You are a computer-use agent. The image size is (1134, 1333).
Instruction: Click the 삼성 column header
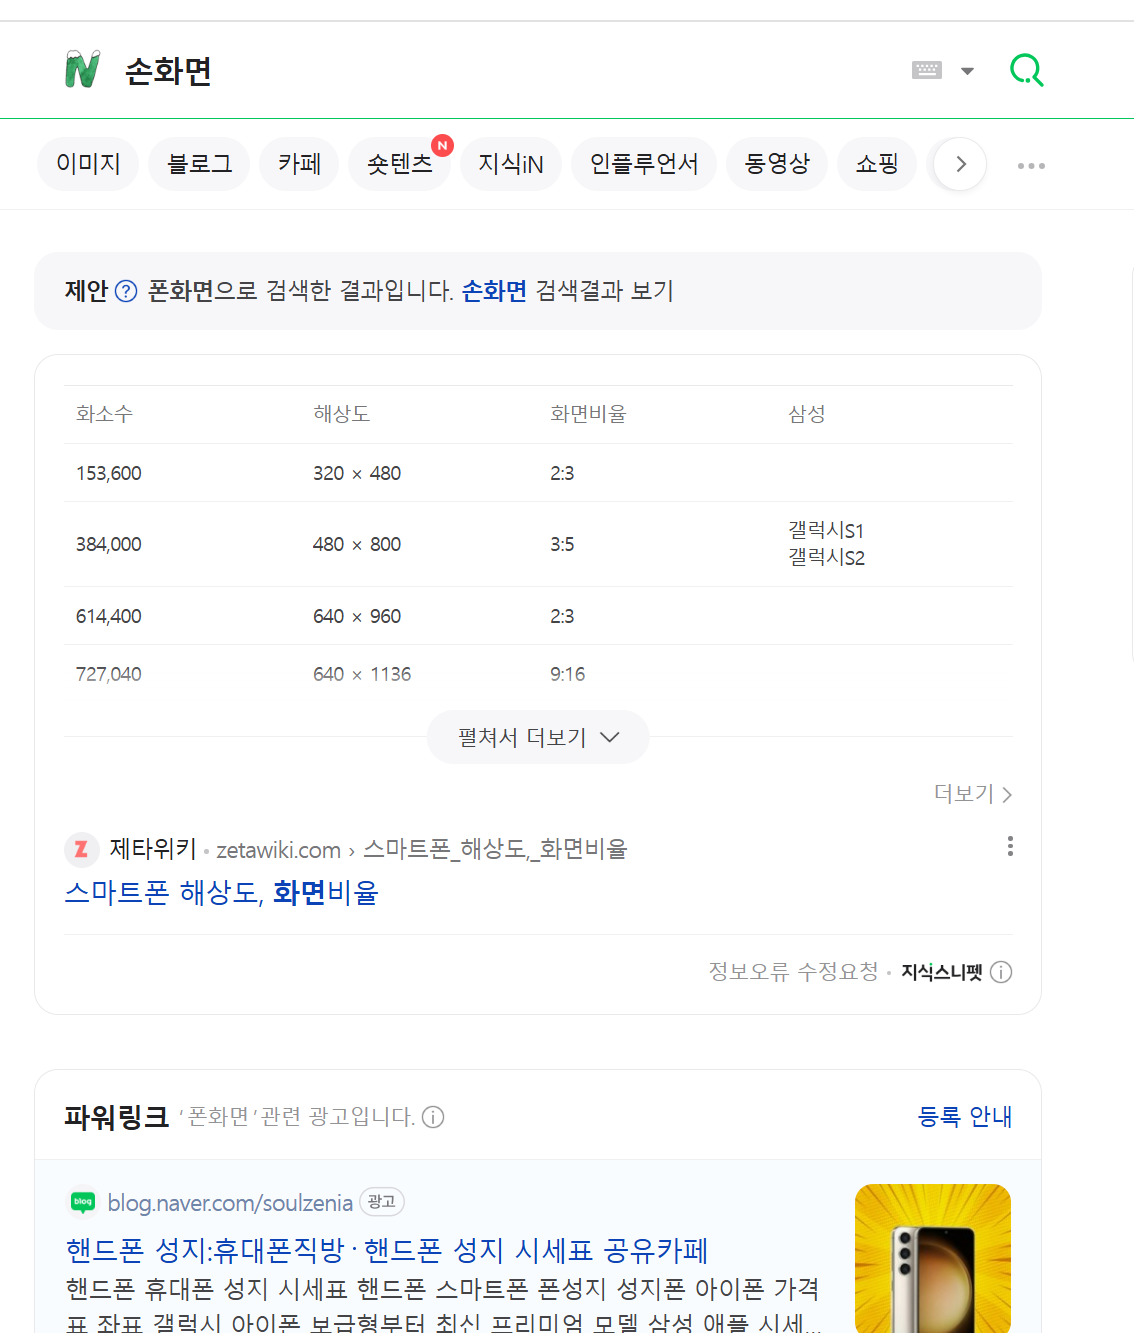807,414
